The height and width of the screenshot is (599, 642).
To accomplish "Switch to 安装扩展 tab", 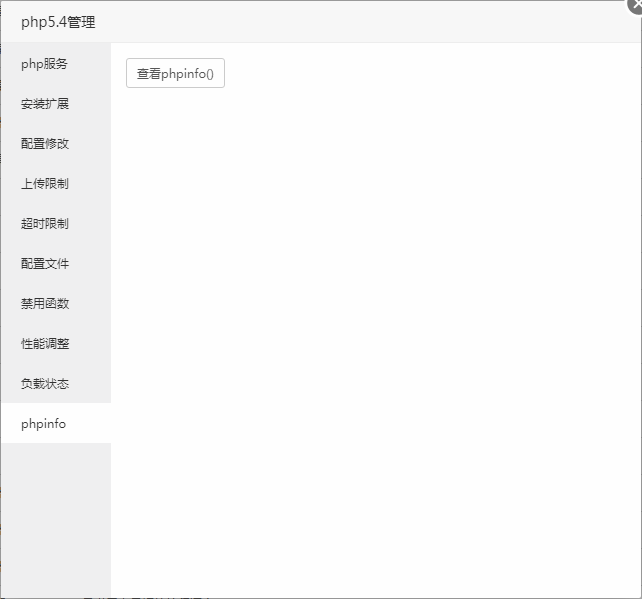I will click(56, 104).
